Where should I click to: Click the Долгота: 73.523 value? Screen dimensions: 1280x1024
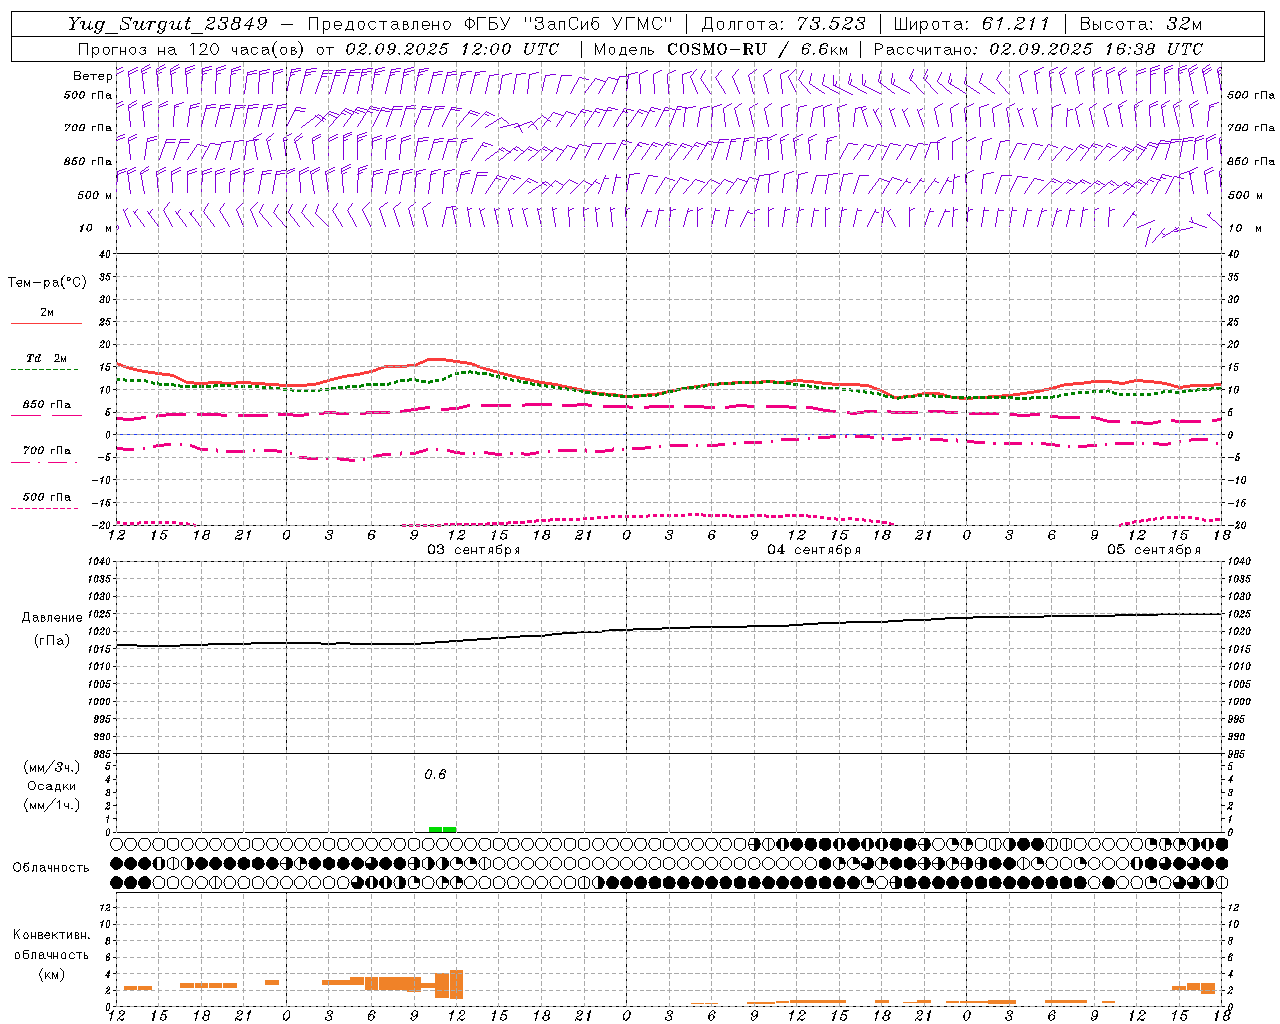783,24
